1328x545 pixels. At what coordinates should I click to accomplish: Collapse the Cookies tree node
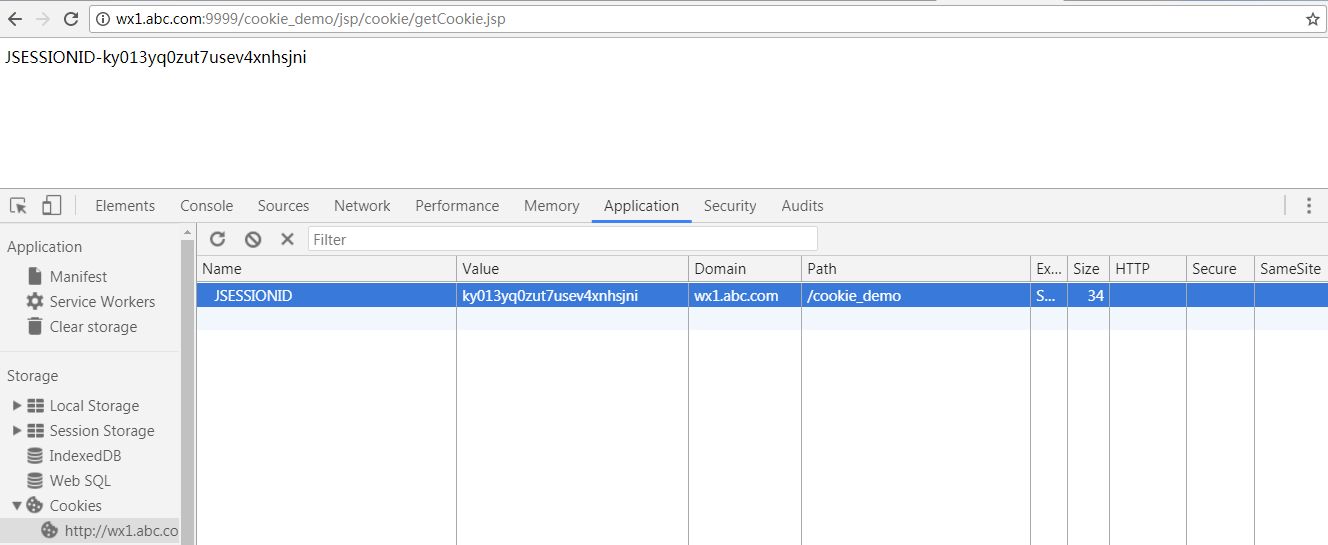point(16,506)
